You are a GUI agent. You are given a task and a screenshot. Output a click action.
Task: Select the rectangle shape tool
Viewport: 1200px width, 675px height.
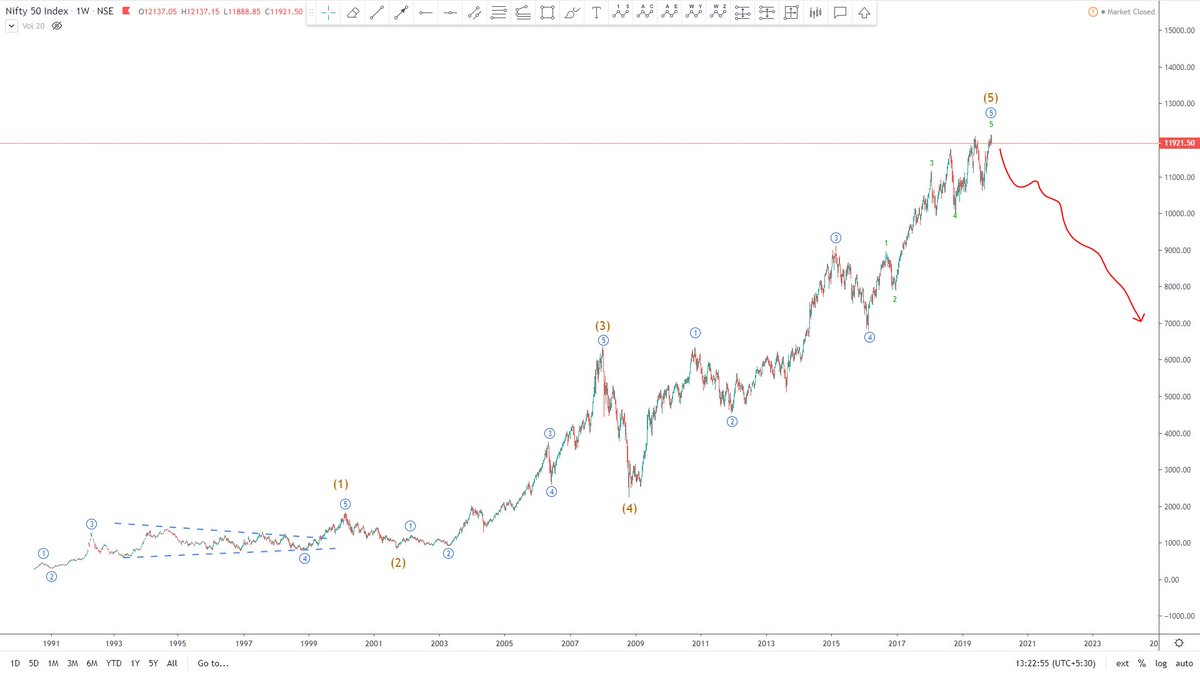pos(547,13)
